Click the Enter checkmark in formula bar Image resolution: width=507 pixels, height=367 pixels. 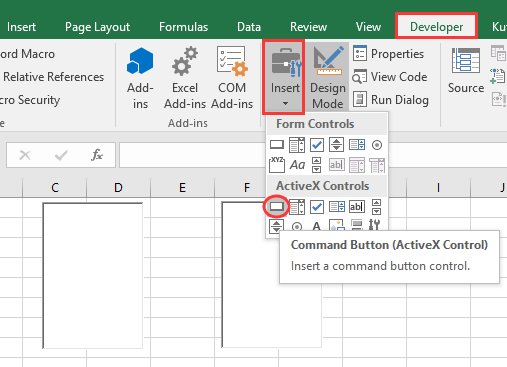[61, 155]
